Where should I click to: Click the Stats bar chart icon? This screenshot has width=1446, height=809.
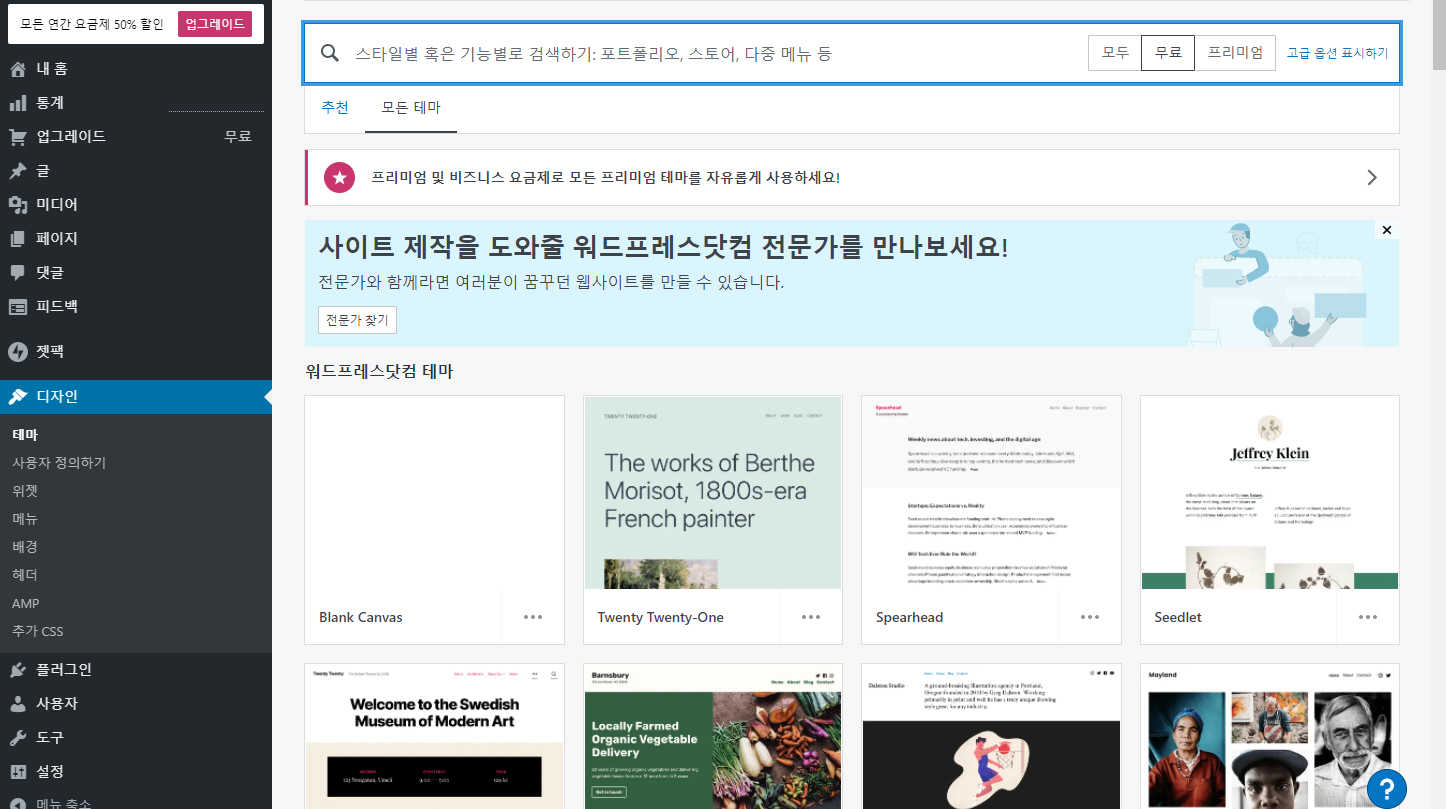(18, 103)
